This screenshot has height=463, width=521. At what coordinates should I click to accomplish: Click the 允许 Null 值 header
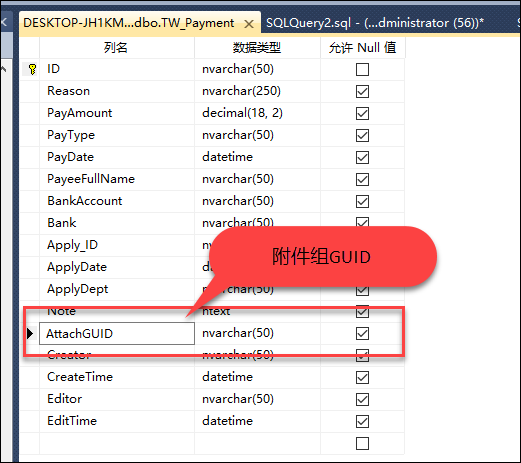362,48
